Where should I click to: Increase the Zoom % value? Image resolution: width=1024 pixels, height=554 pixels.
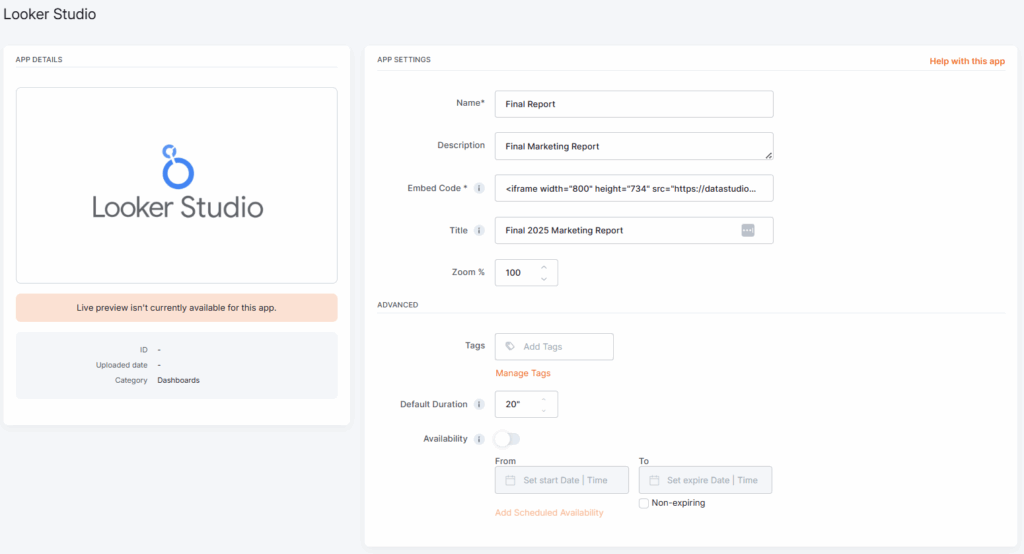[544, 267]
